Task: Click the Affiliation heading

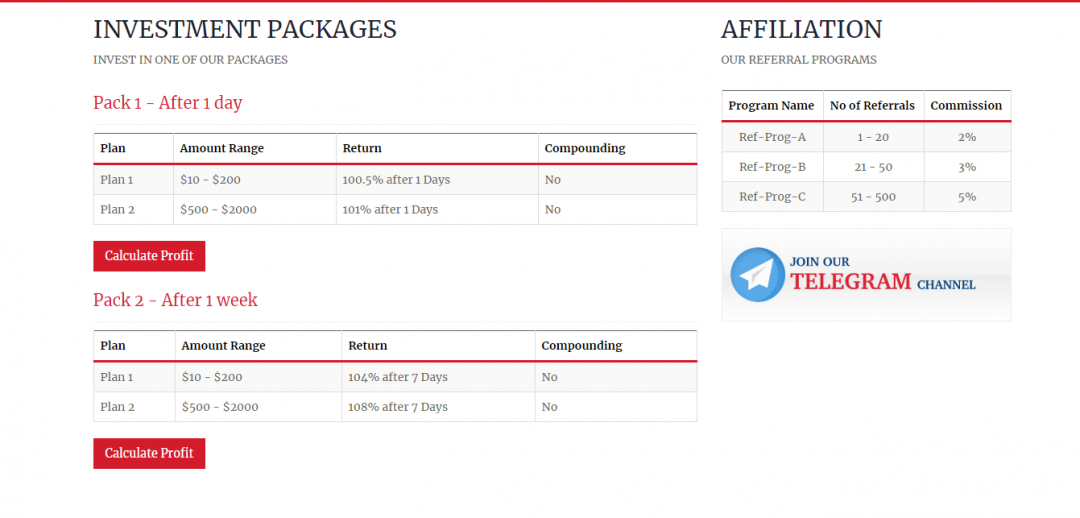Action: coord(802,30)
